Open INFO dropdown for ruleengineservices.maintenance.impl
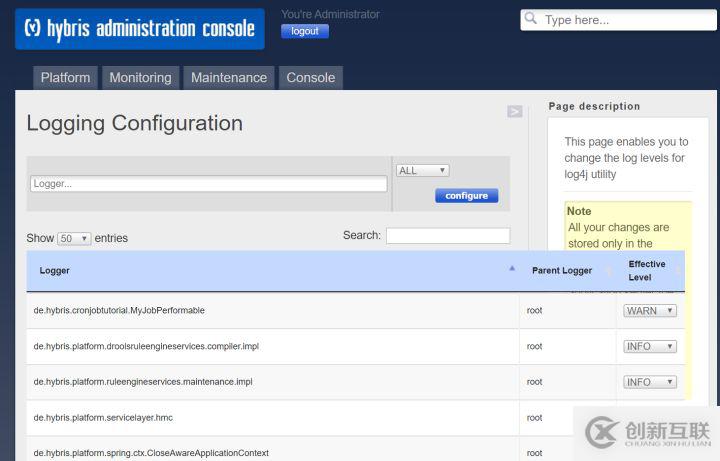 coord(650,382)
